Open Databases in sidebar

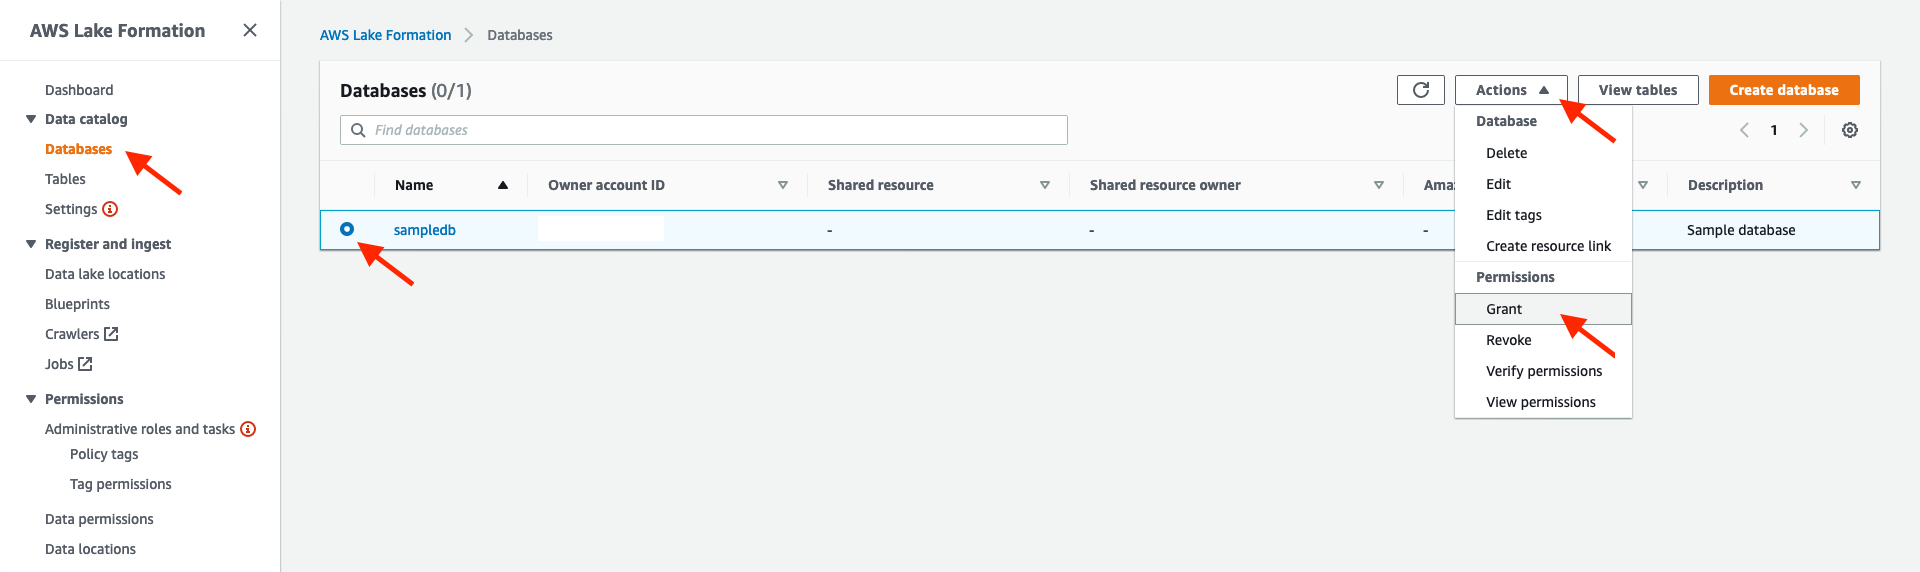(78, 149)
